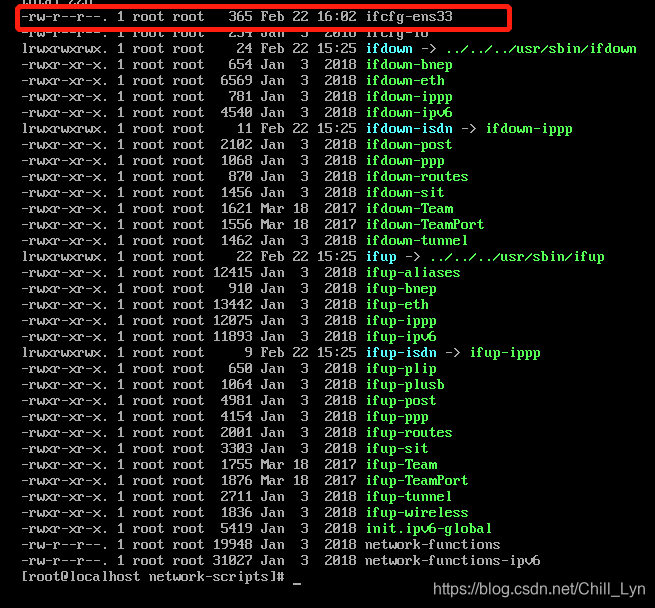
Task: Select the ifup-plusb file name
Action: pos(405,384)
